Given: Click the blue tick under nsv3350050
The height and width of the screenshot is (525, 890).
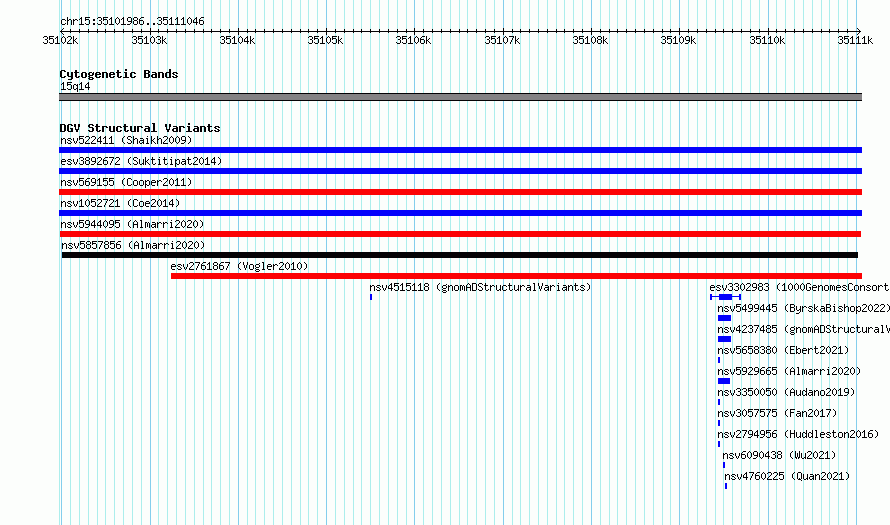Looking at the screenshot, I should click(x=719, y=402).
